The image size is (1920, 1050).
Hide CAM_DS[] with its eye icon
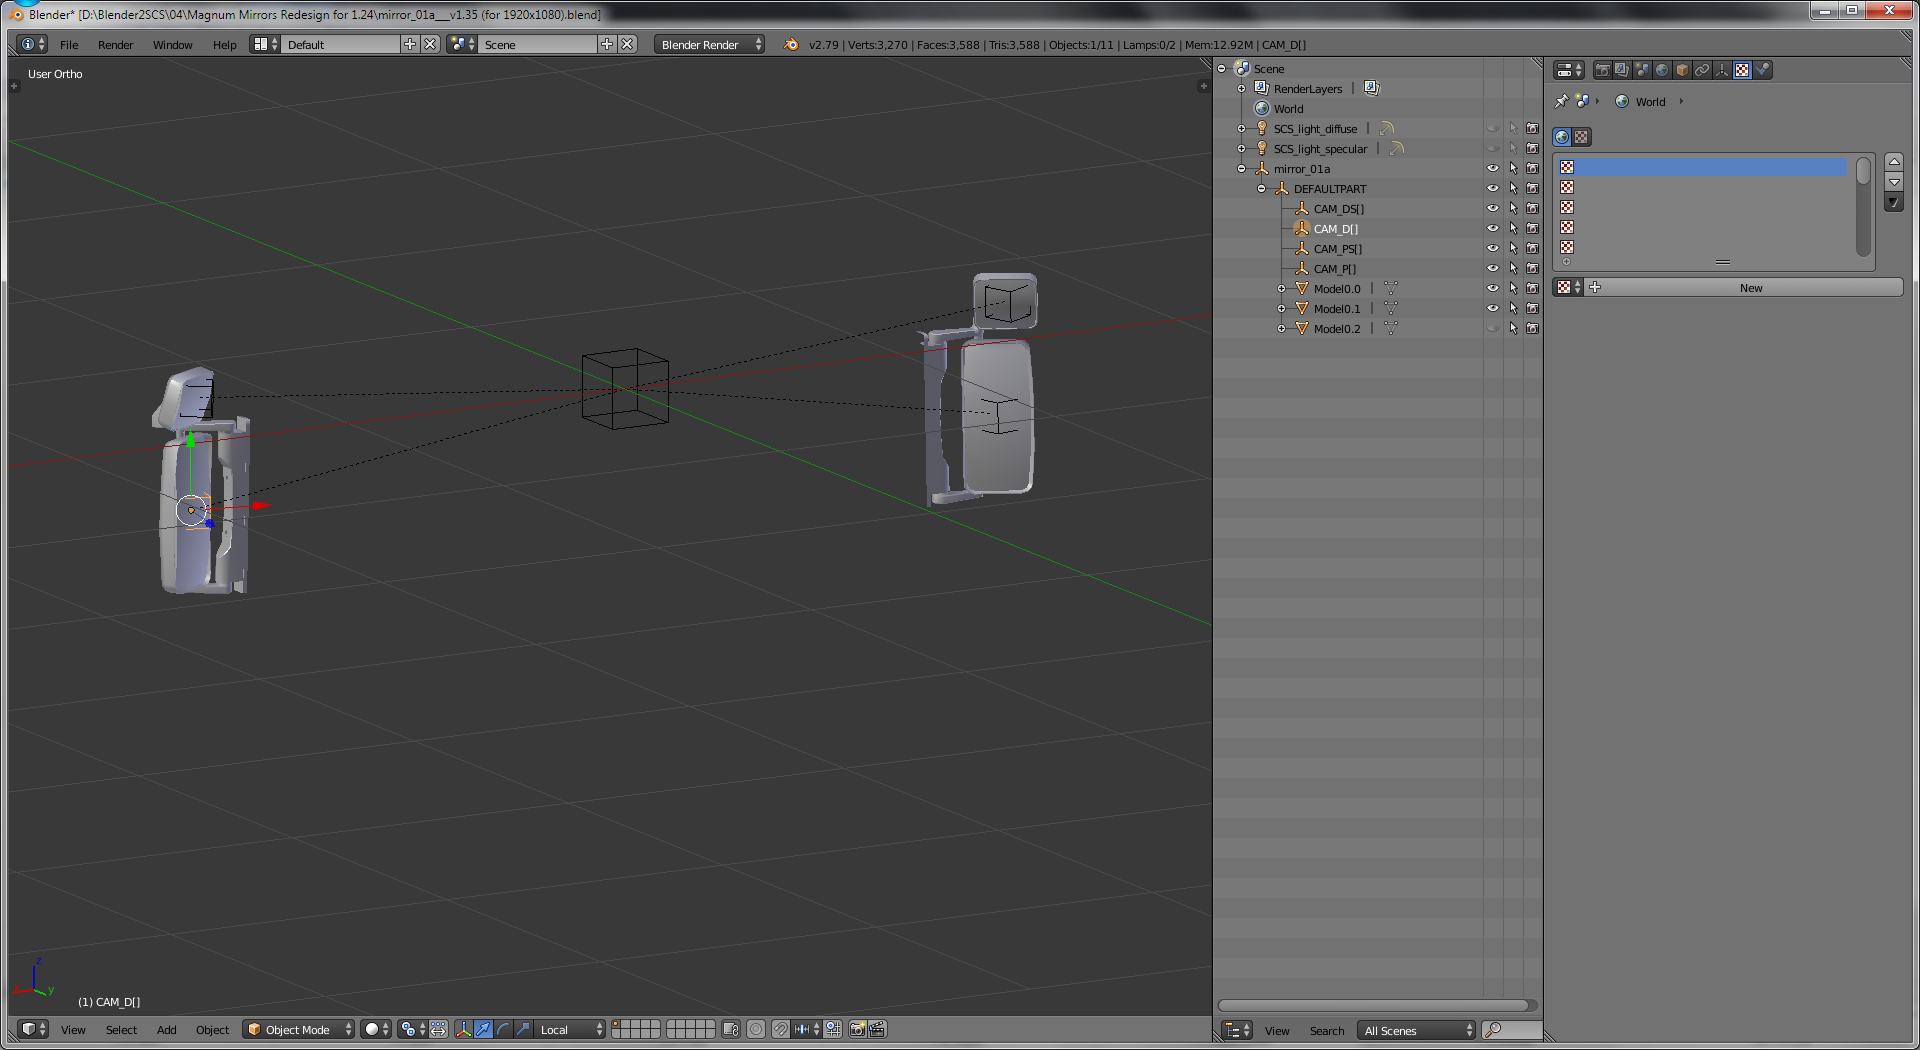(x=1493, y=209)
